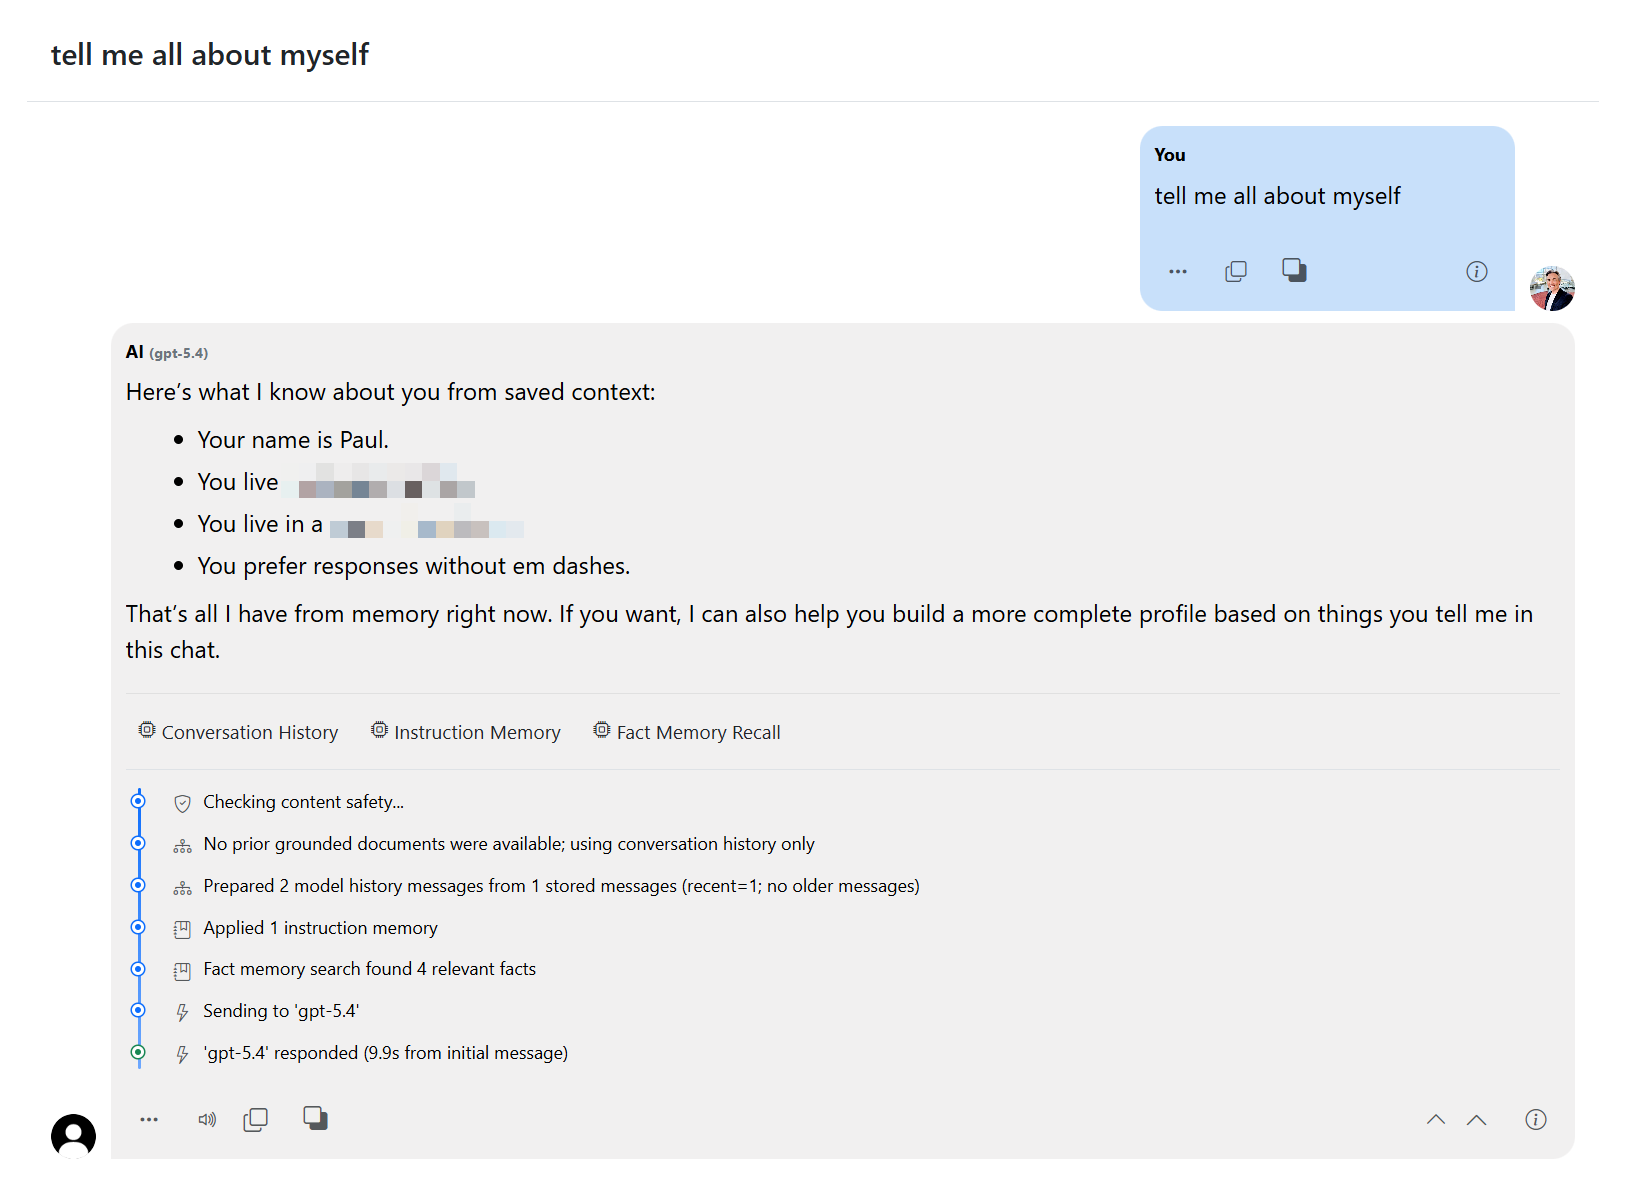The height and width of the screenshot is (1199, 1644).
Task: Click the copy icon below the AI response
Action: pyautogui.click(x=256, y=1119)
